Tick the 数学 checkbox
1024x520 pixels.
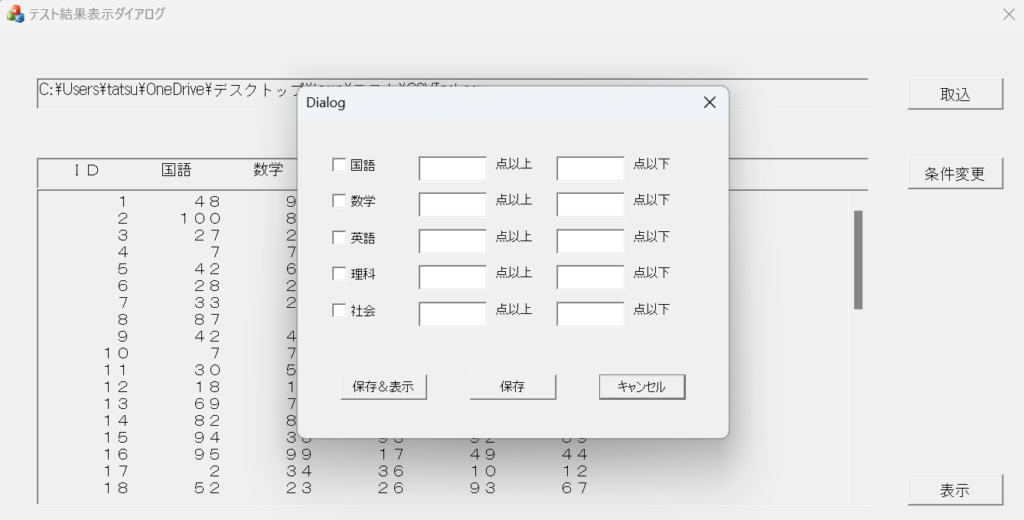(339, 201)
